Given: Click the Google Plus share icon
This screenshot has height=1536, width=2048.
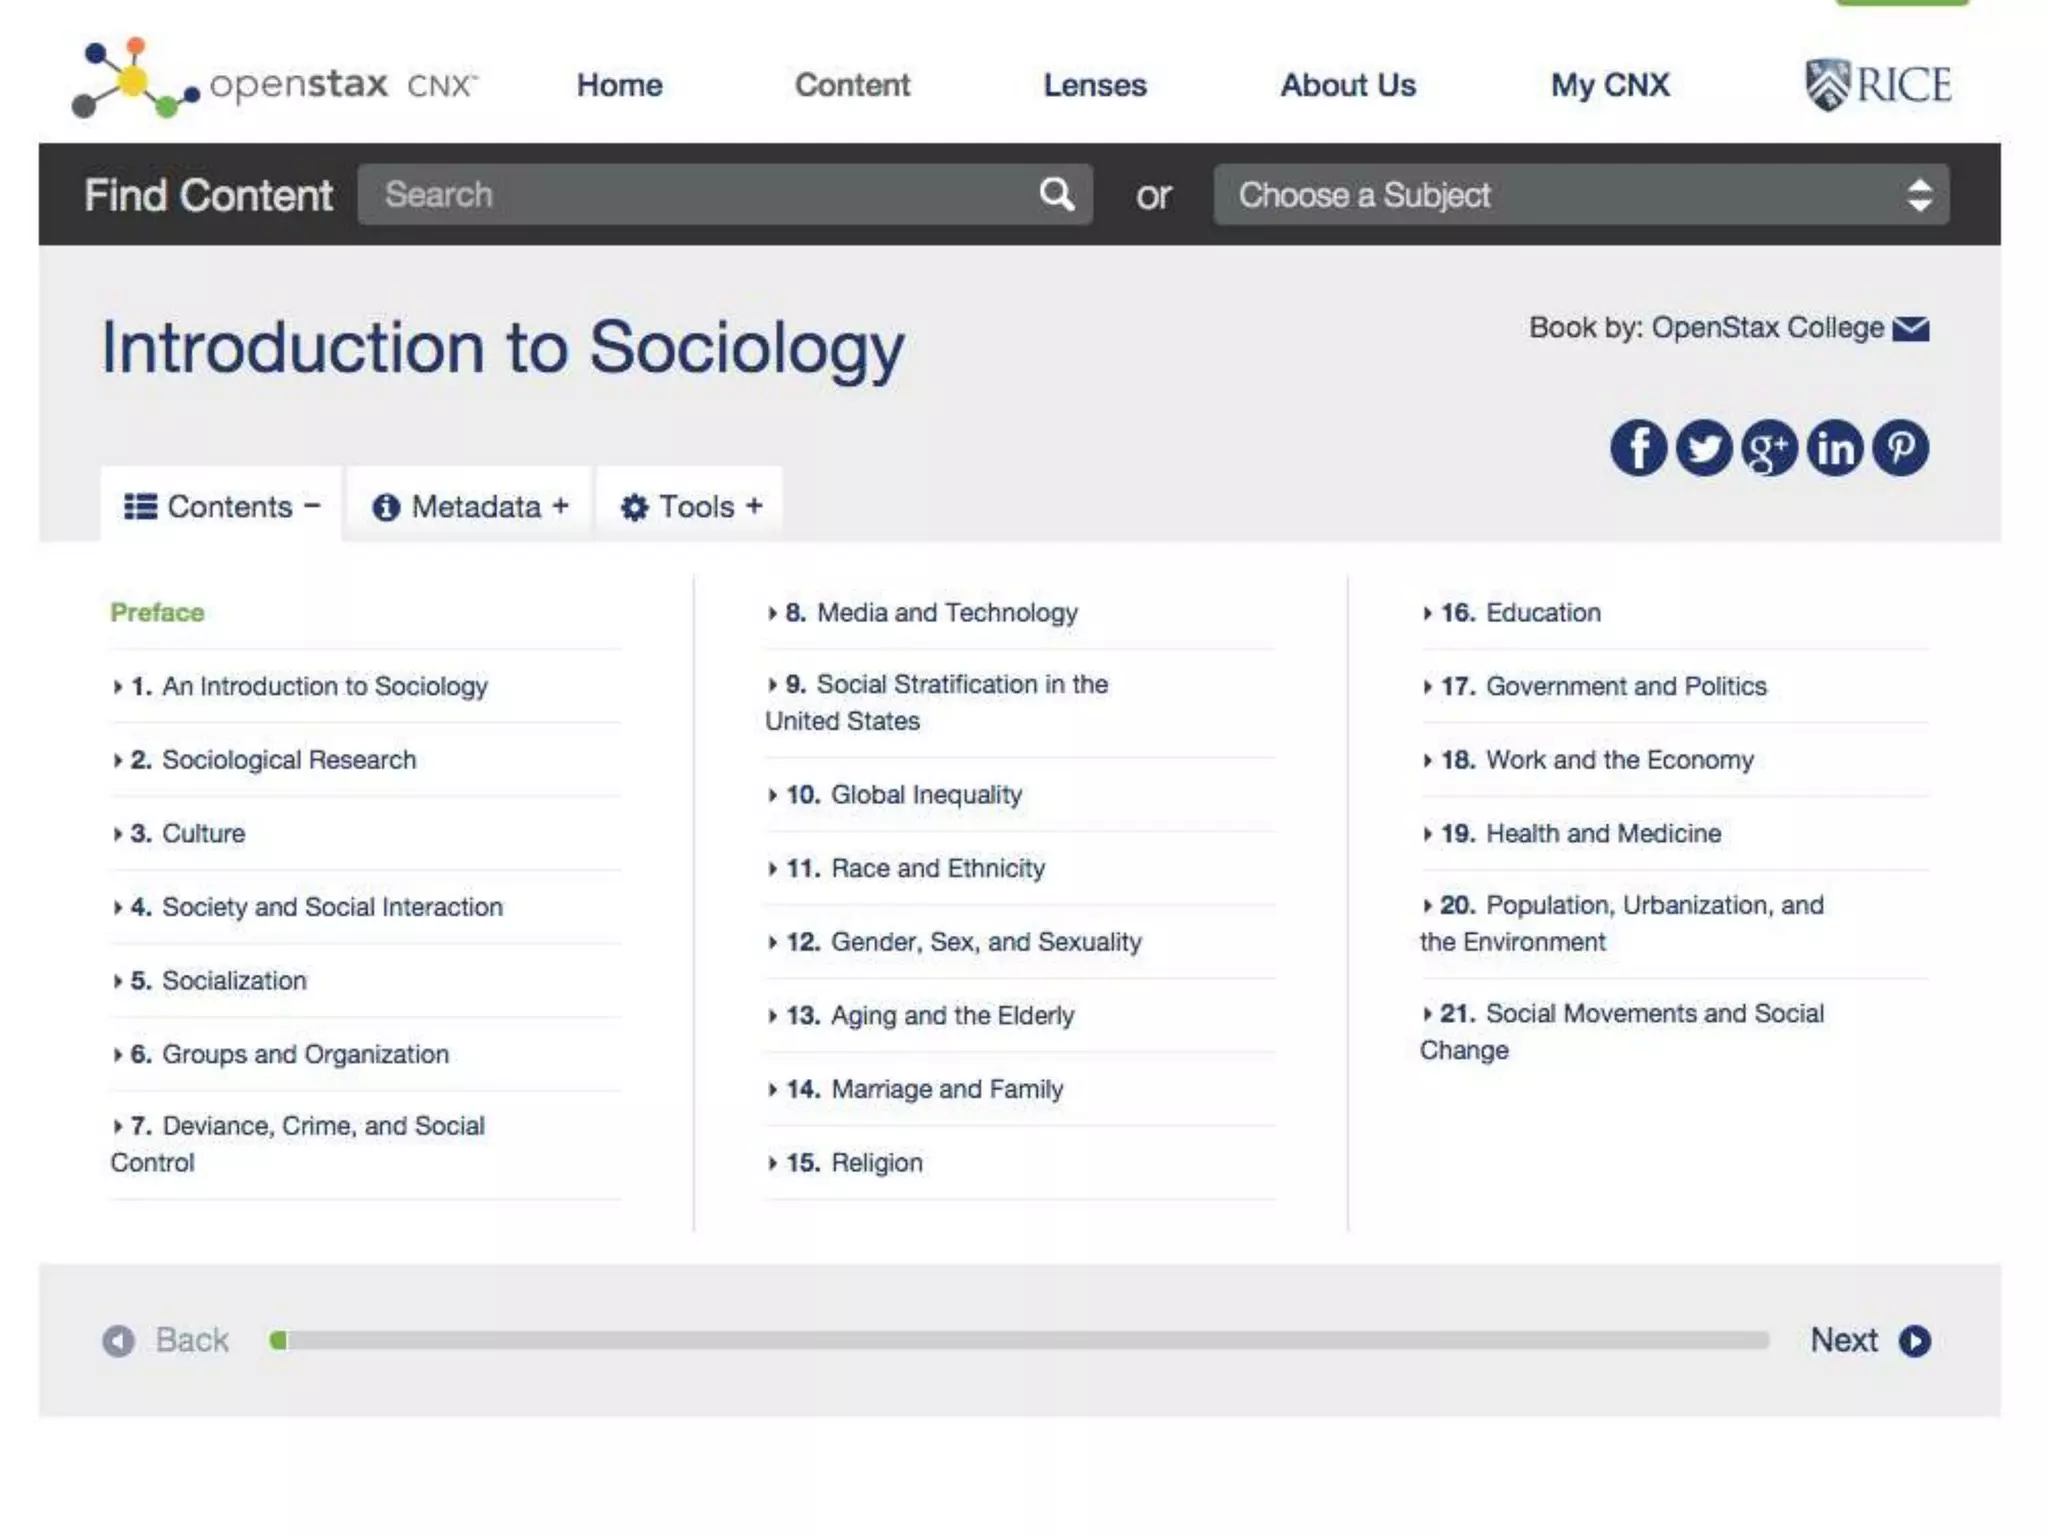Looking at the screenshot, I should click(1769, 448).
